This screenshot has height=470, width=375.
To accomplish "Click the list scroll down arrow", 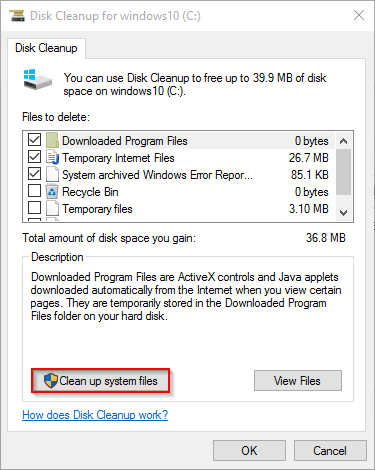I will point(344,212).
